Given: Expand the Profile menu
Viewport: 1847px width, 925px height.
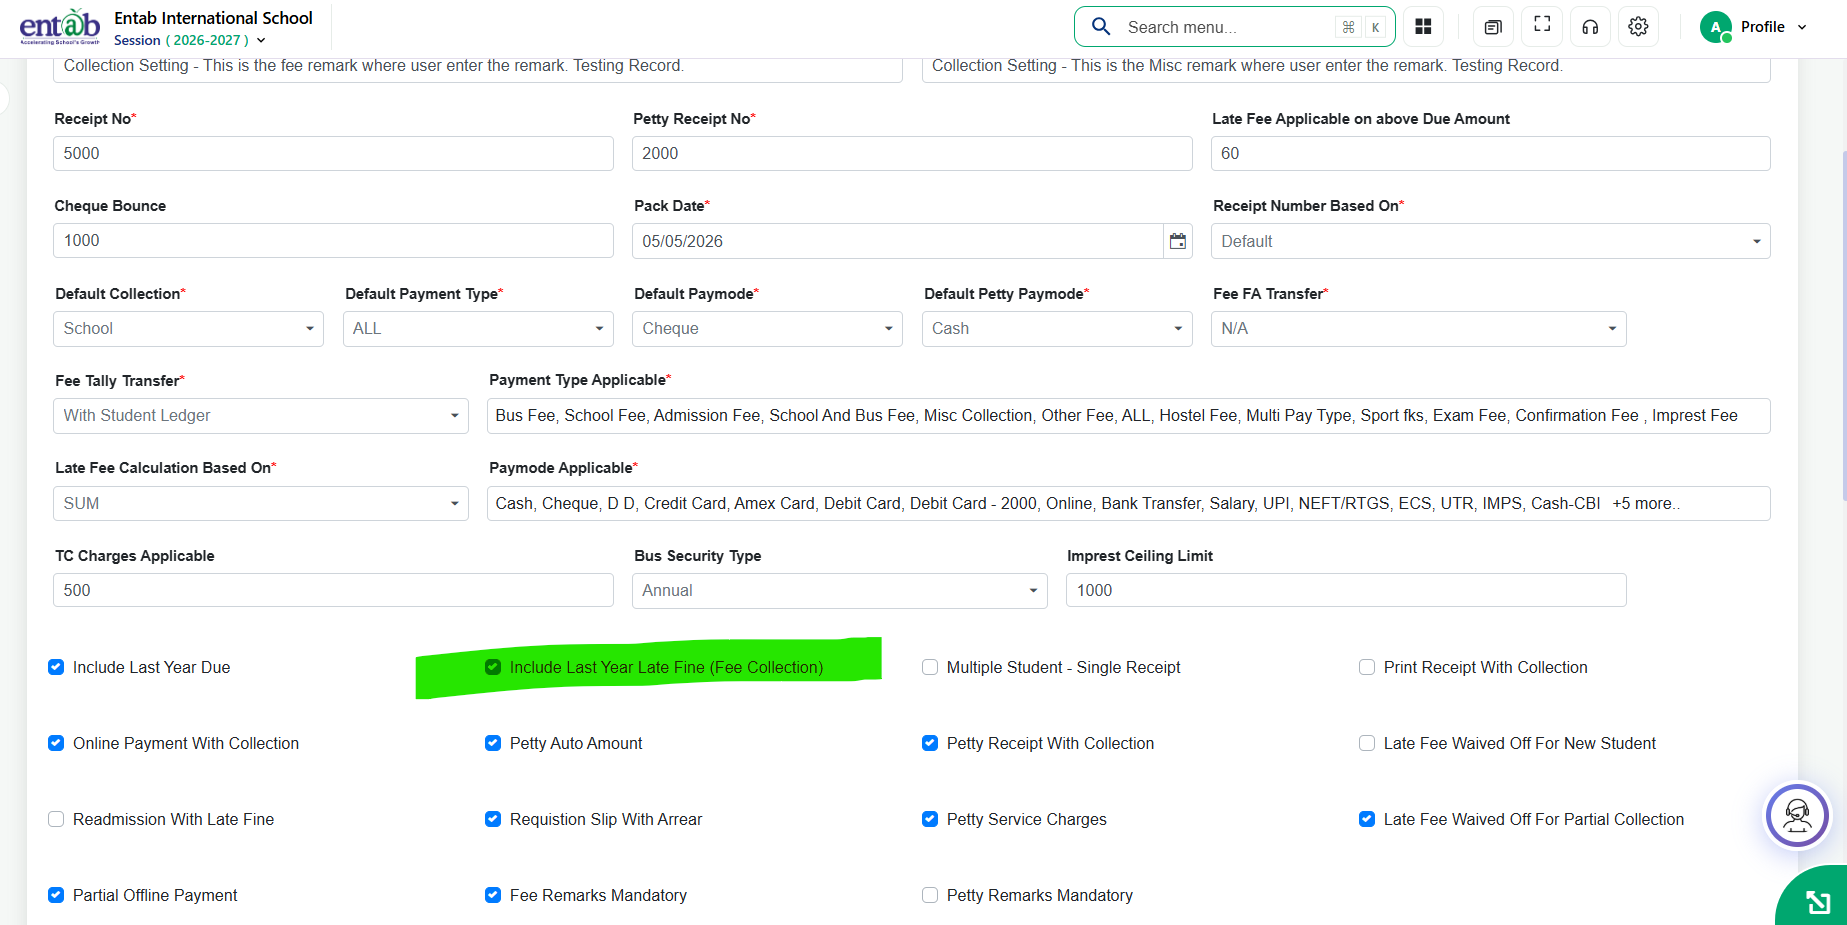Looking at the screenshot, I should click(x=1772, y=27).
